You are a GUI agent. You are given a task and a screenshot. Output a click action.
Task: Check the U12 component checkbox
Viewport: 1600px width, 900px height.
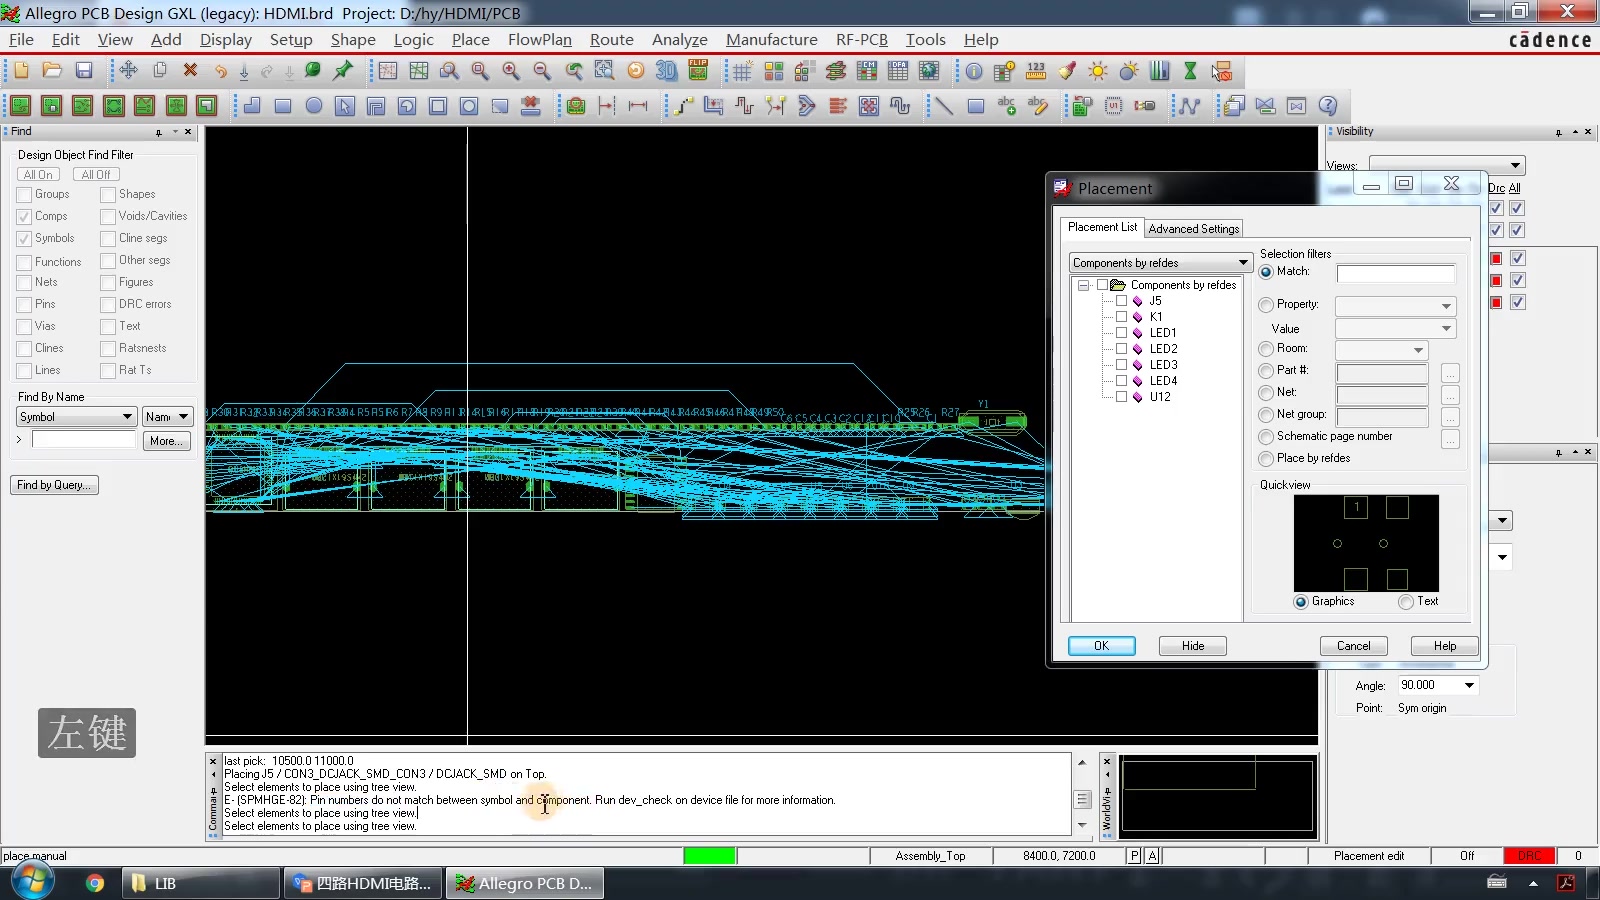tap(1121, 397)
